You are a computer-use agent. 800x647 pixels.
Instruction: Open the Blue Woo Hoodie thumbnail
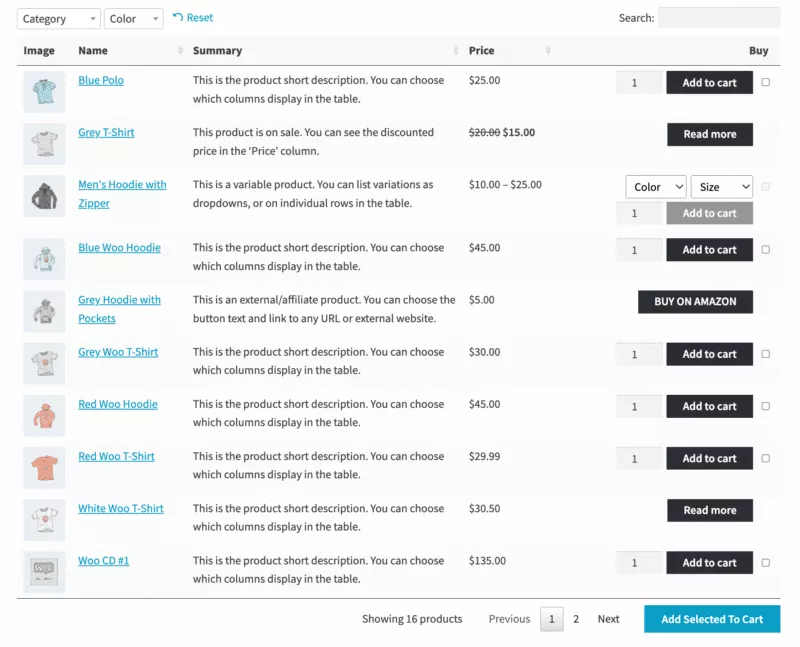tap(44, 259)
